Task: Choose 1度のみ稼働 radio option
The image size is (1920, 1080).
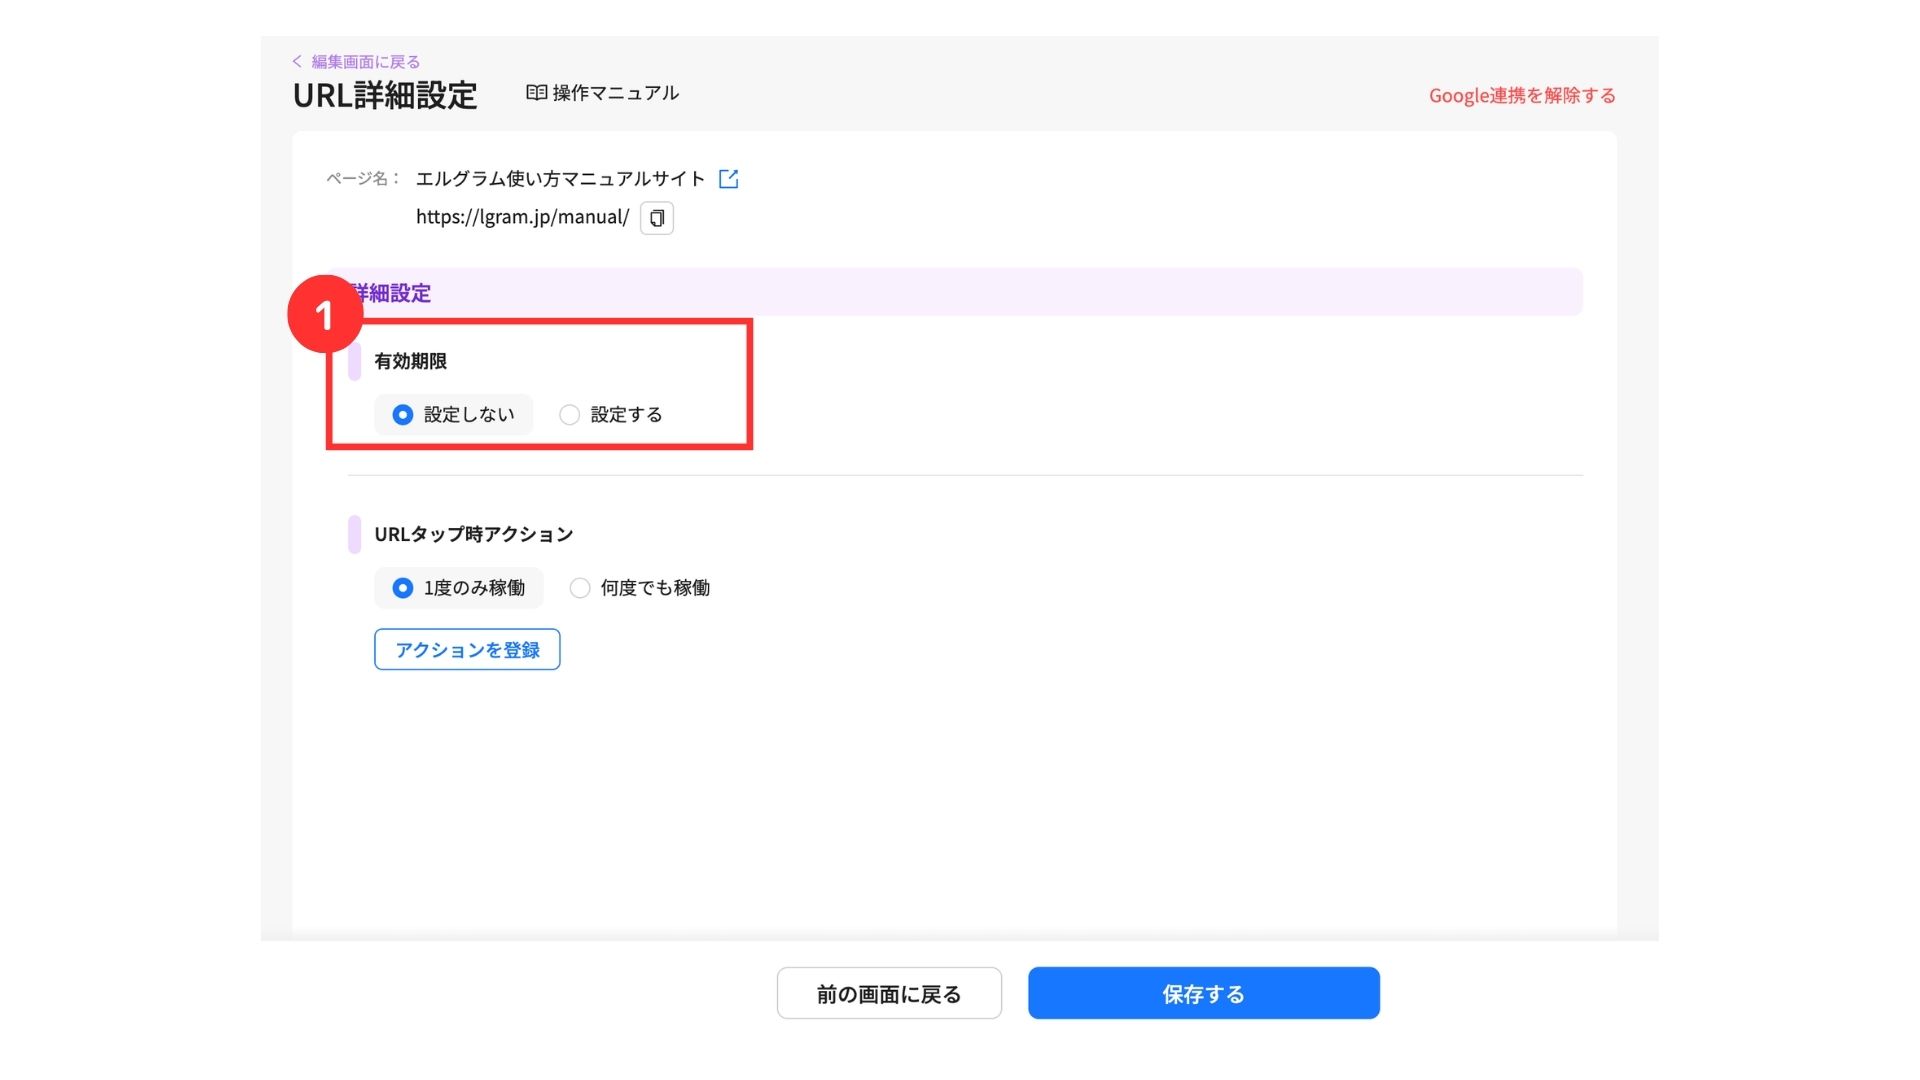Action: point(403,588)
